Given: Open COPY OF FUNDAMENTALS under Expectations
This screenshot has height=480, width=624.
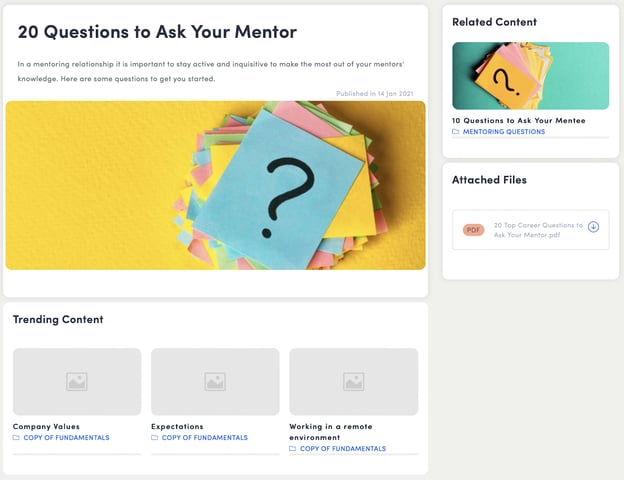Looking at the screenshot, I should [205, 437].
